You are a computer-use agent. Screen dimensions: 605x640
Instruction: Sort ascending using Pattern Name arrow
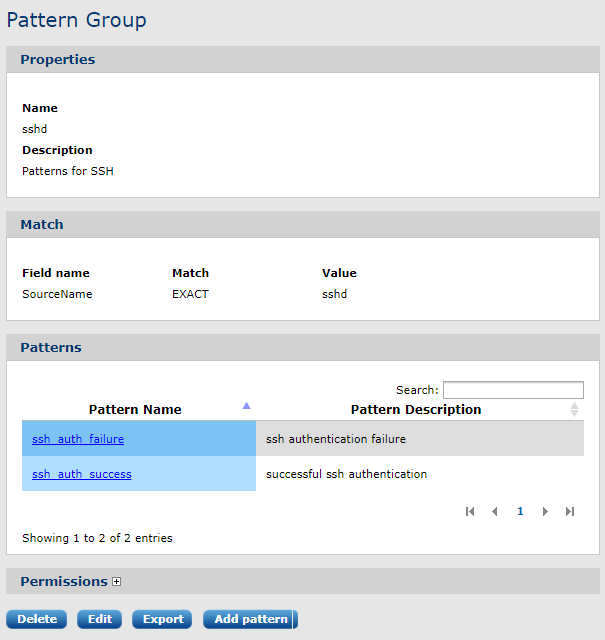pos(246,405)
